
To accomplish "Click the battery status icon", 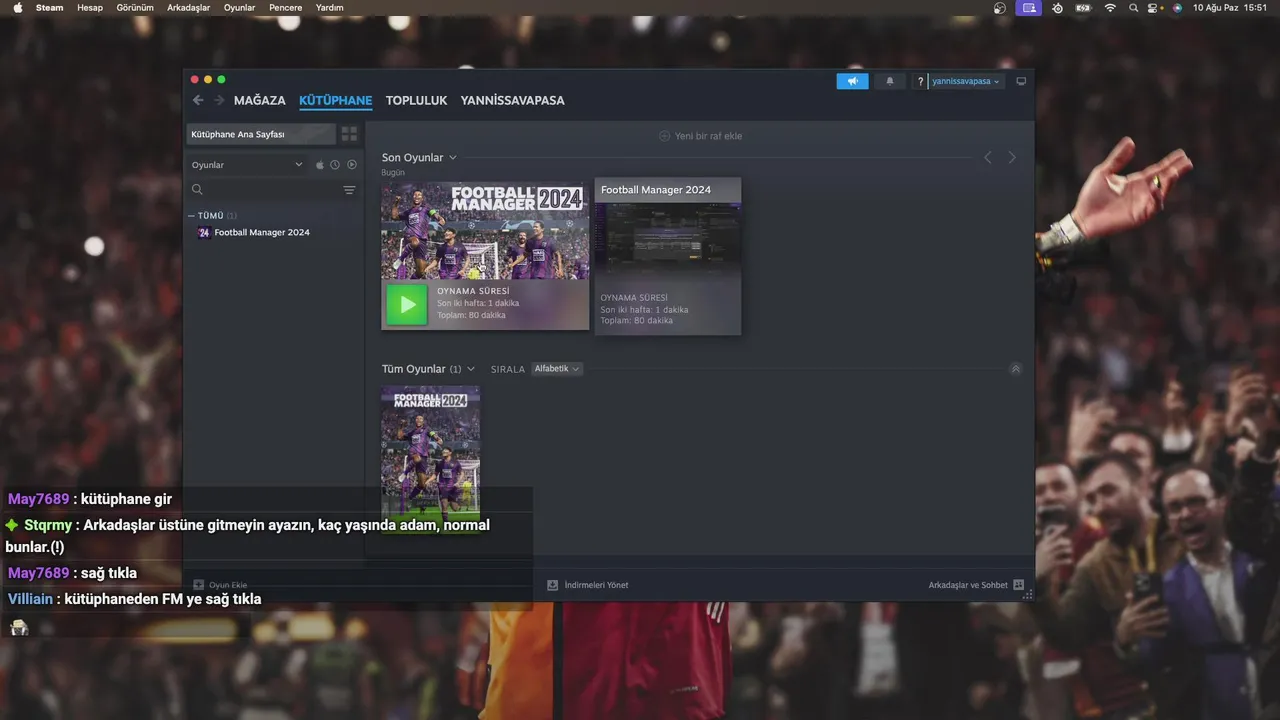I will (x=1083, y=8).
